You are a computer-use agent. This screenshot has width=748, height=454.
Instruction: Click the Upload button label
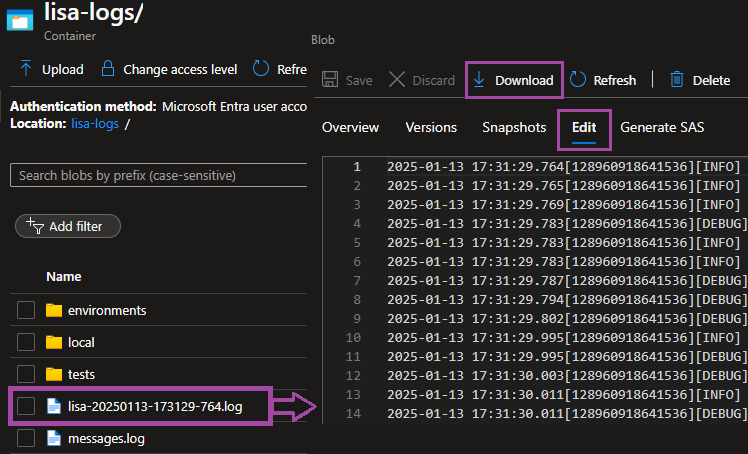point(62,70)
